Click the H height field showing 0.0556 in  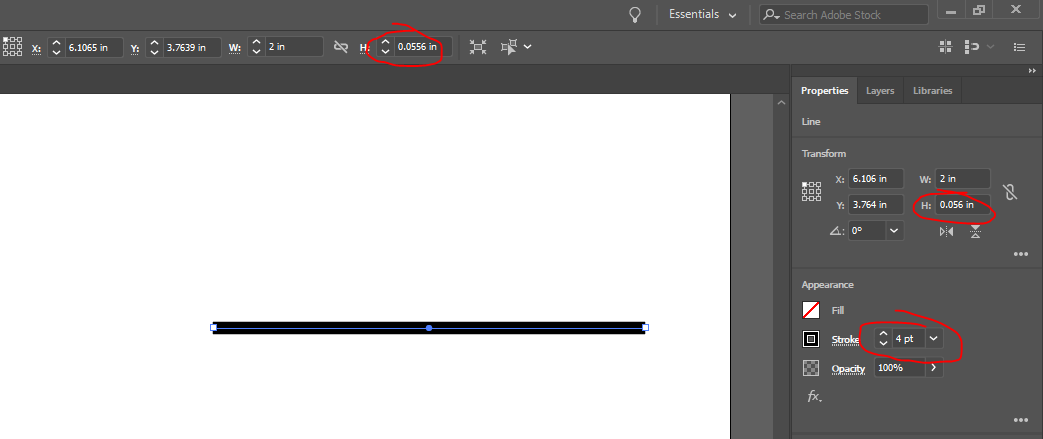click(423, 47)
